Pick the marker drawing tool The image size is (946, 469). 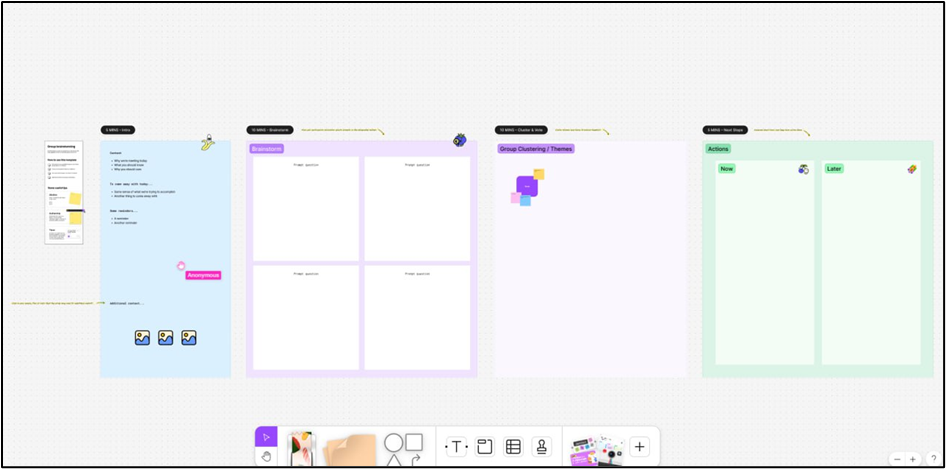click(300, 450)
